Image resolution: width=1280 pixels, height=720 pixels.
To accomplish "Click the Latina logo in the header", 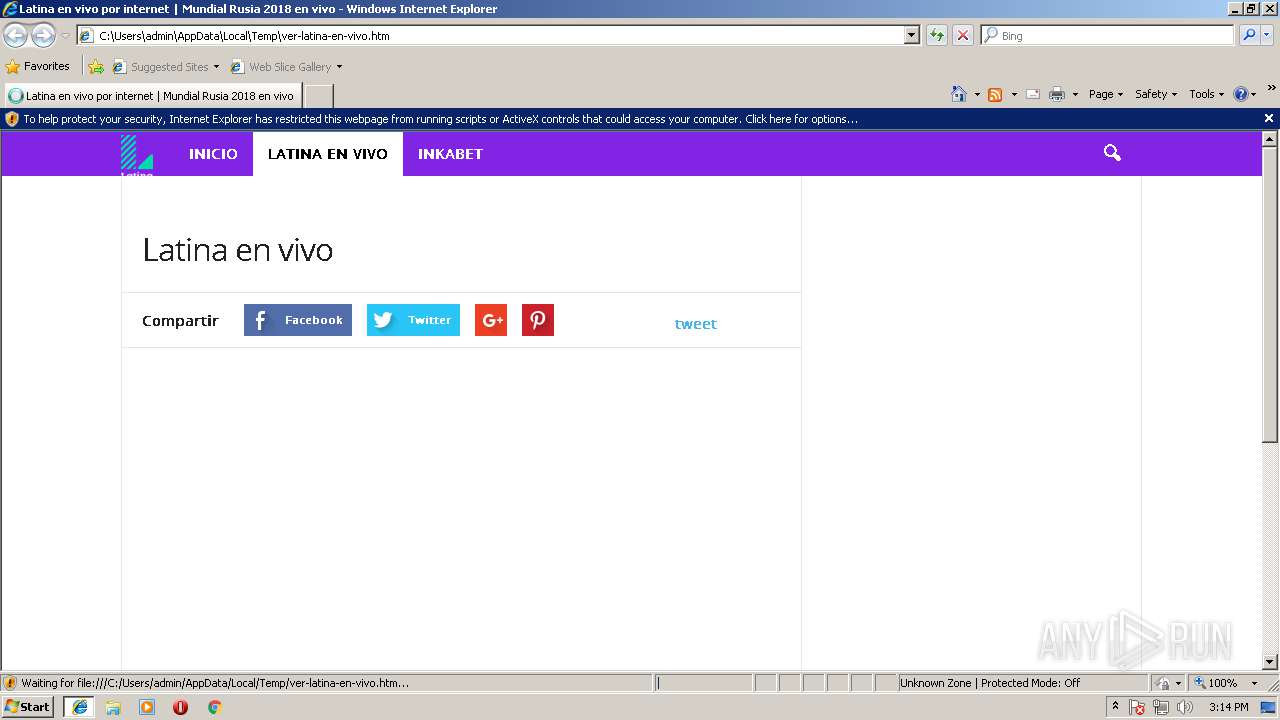I will pyautogui.click(x=137, y=155).
